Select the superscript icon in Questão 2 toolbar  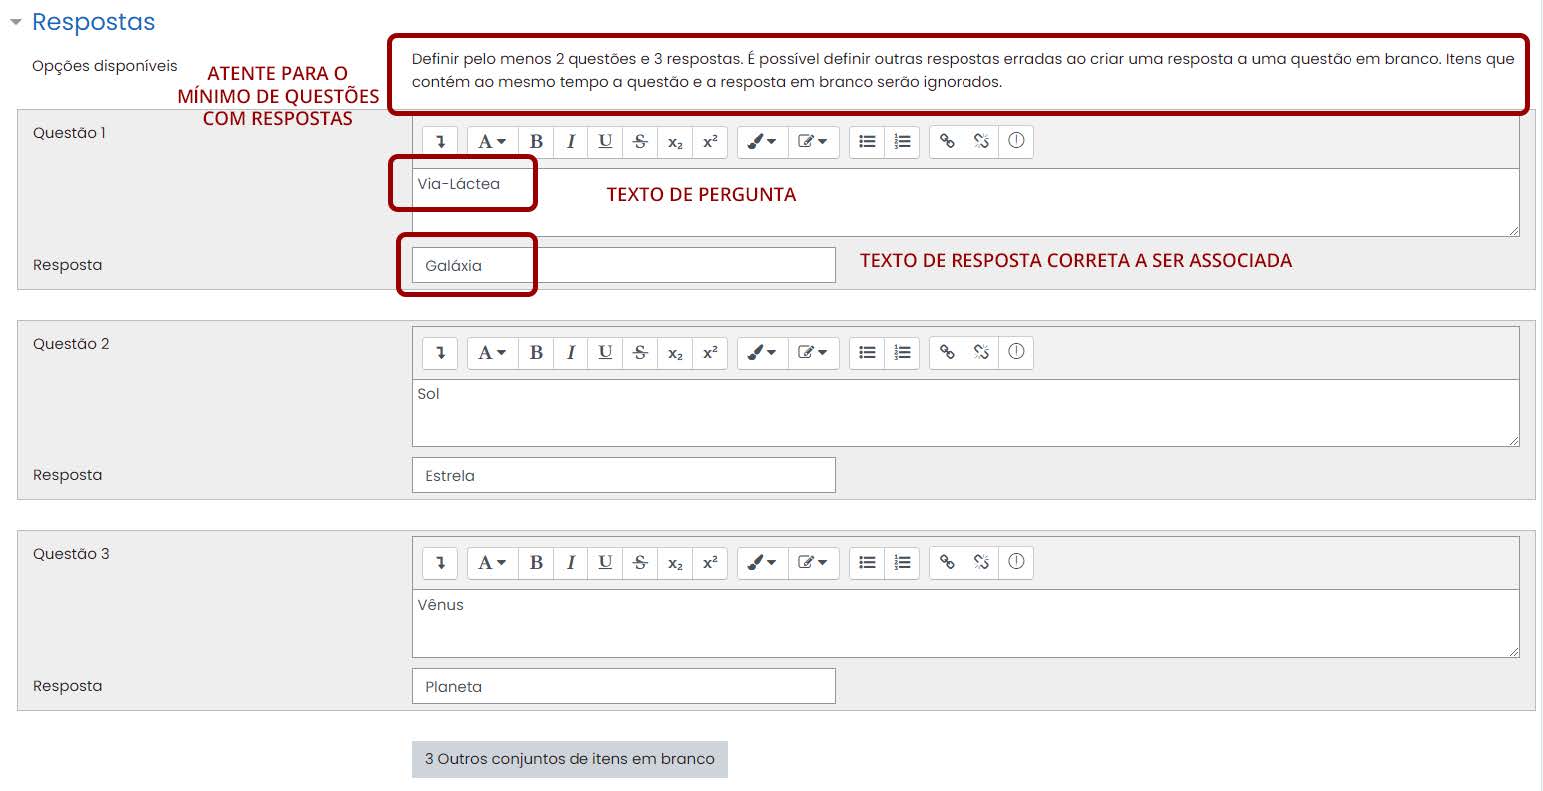tap(710, 352)
